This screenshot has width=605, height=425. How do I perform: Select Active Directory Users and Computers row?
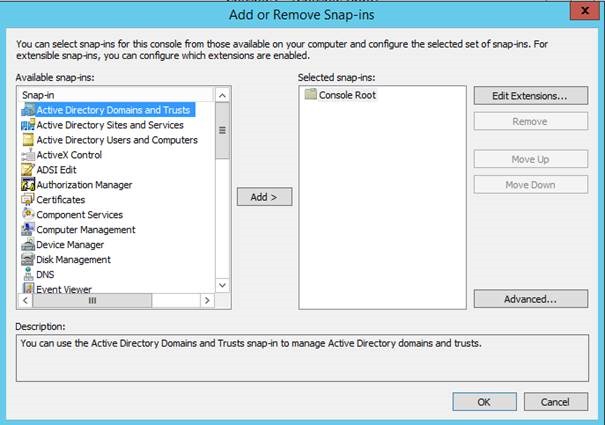click(110, 140)
